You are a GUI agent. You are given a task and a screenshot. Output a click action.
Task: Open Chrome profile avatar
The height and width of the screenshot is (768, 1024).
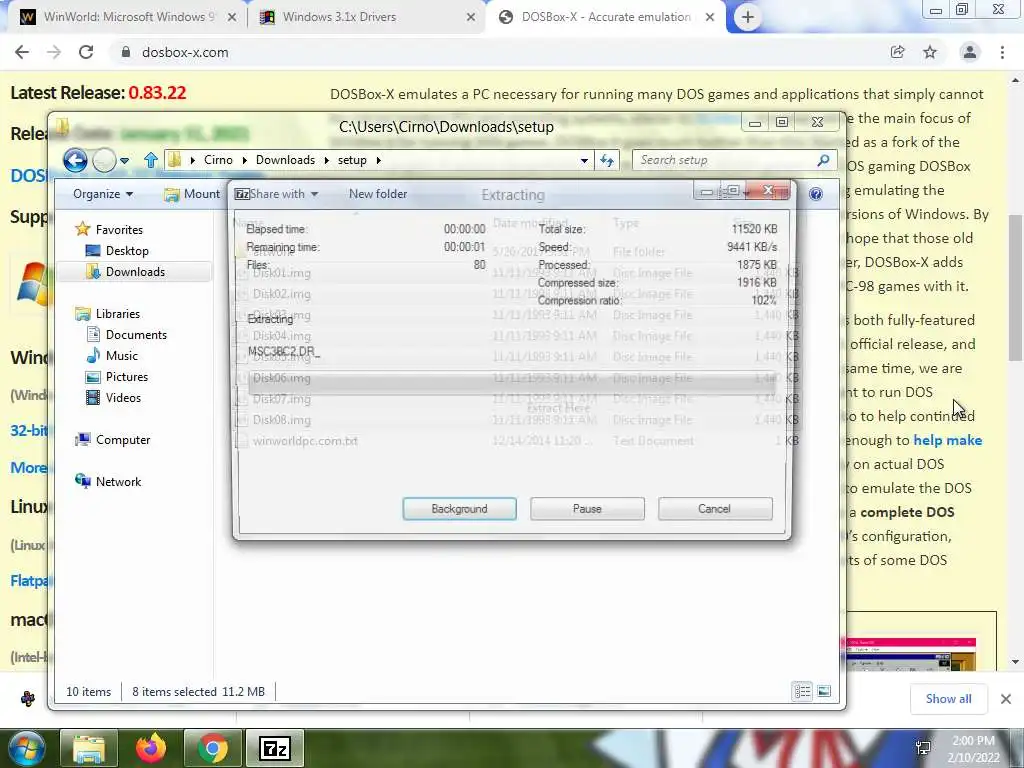click(970, 52)
